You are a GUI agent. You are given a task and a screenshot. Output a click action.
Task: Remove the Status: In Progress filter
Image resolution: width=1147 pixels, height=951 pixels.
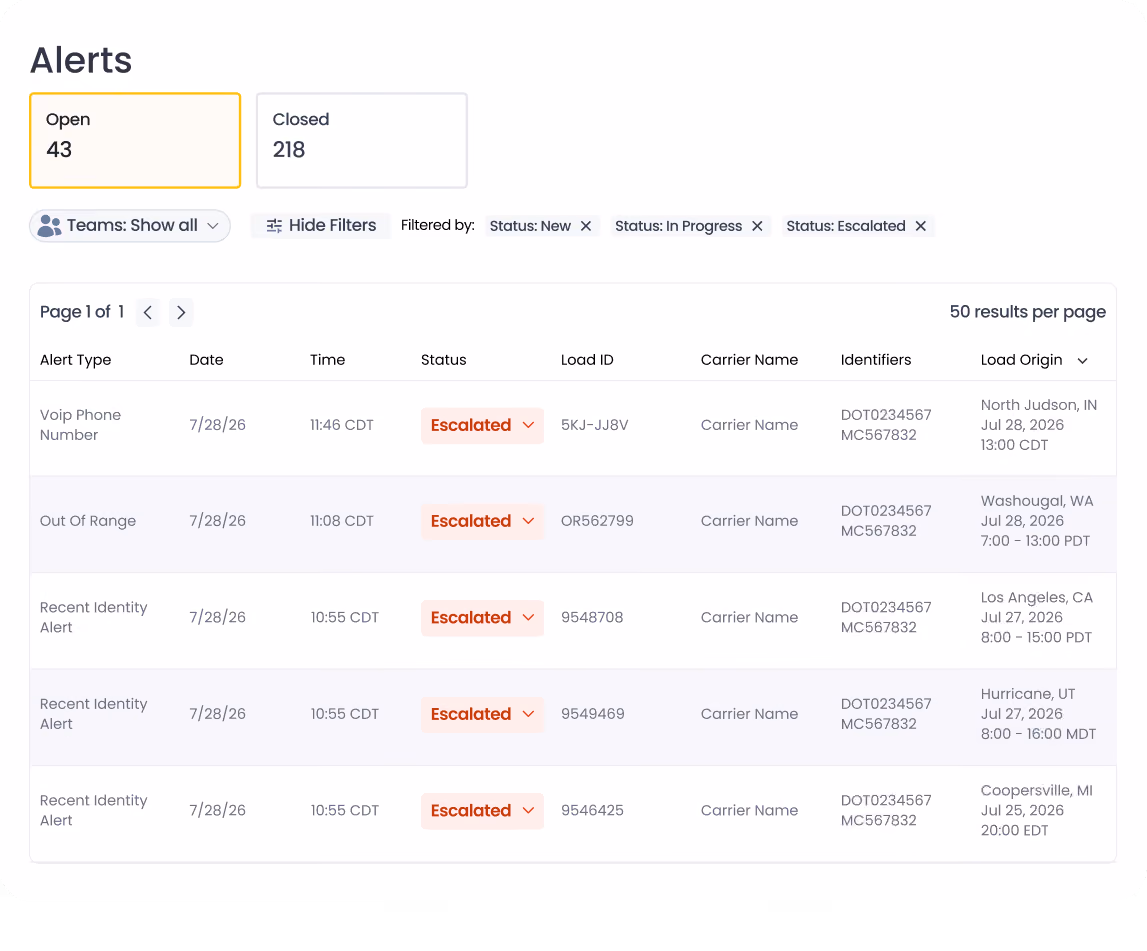pos(757,226)
